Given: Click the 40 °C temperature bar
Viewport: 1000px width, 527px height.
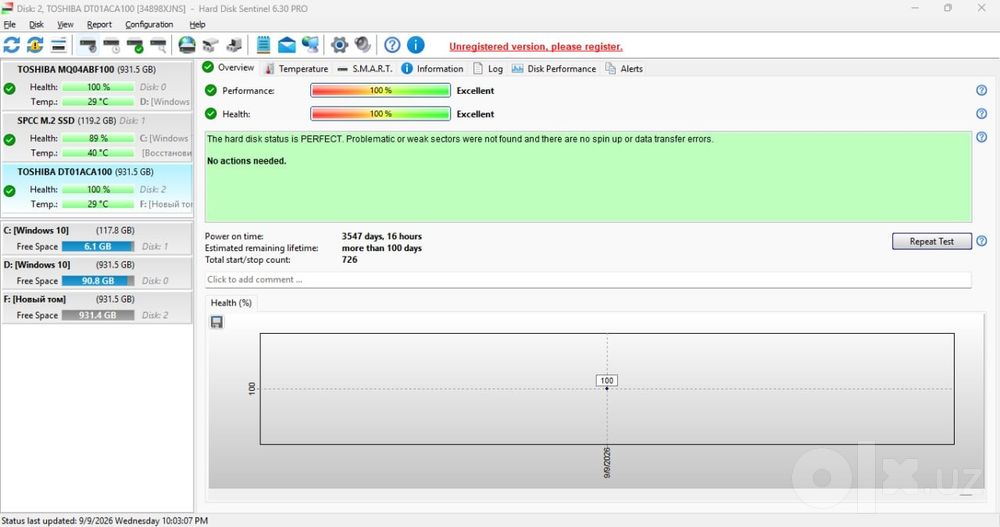Looking at the screenshot, I should [x=98, y=153].
